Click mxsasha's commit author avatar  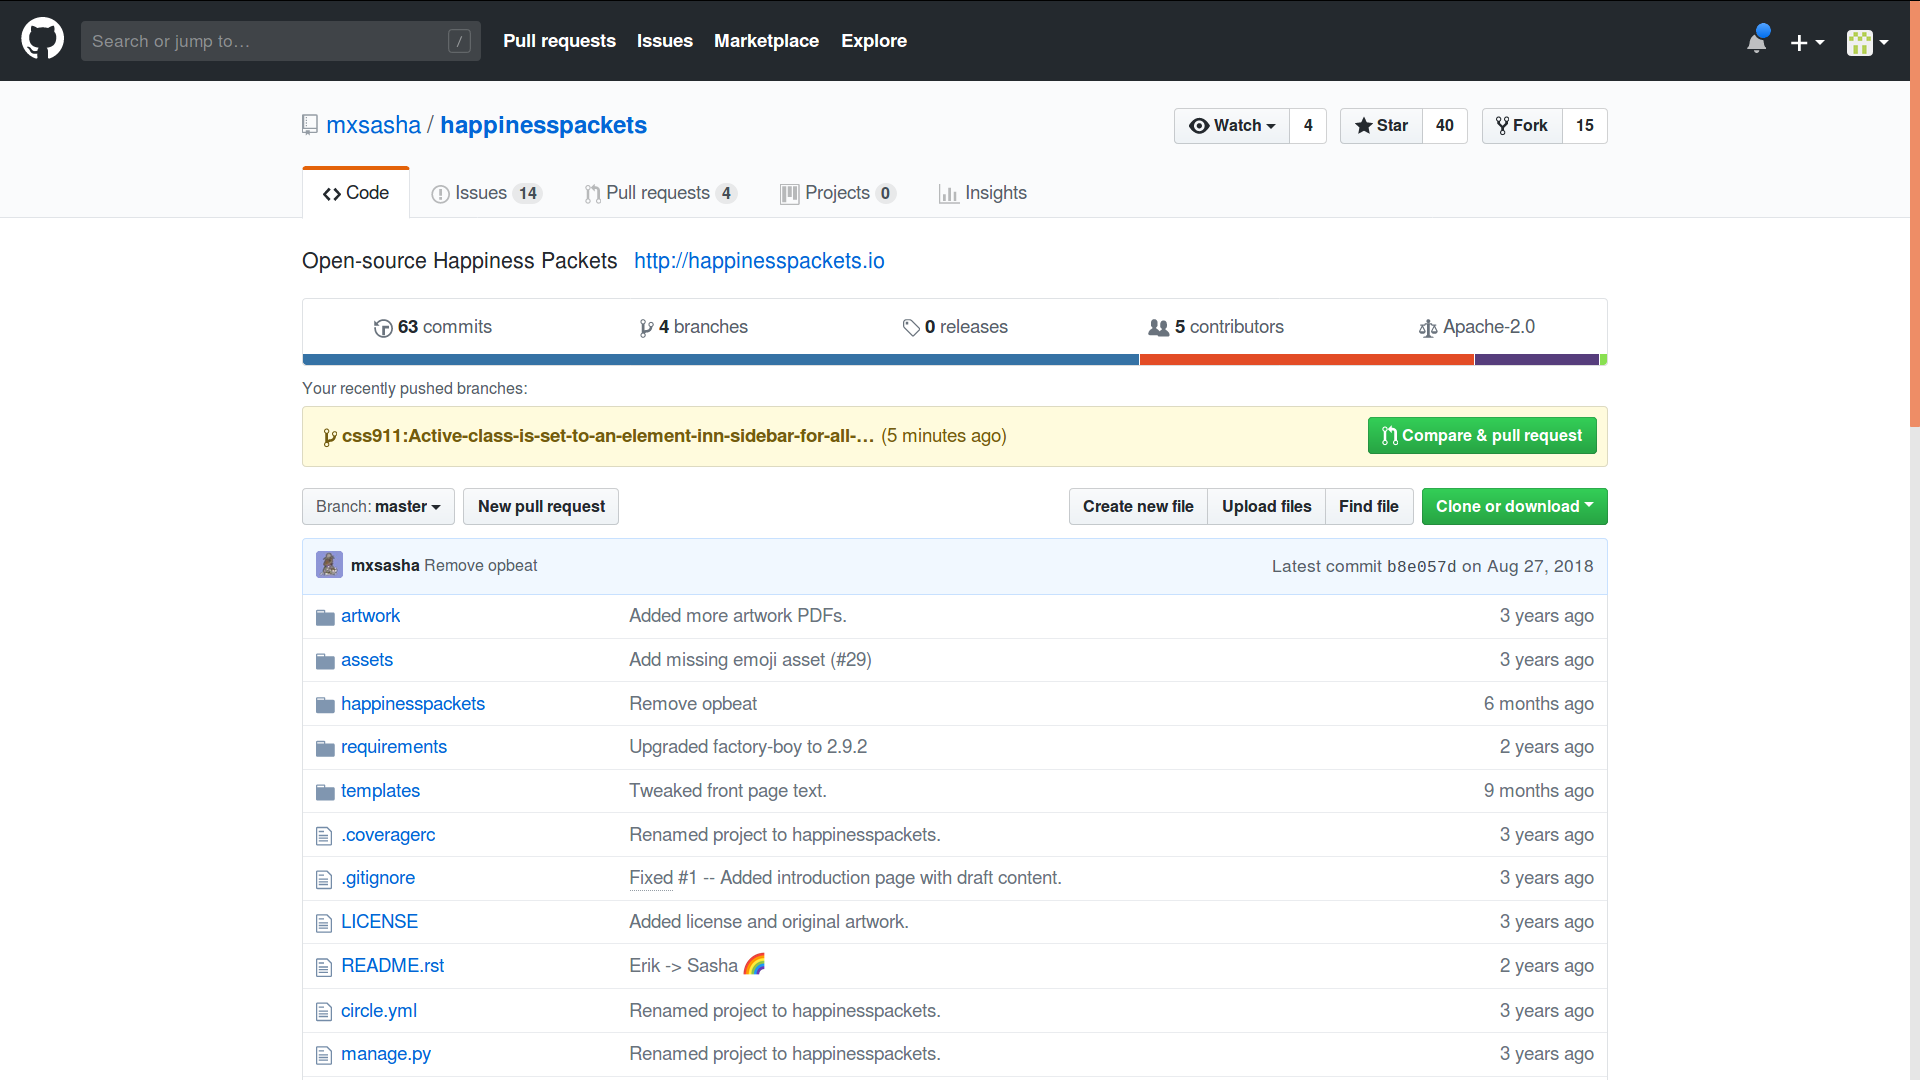pyautogui.click(x=329, y=565)
